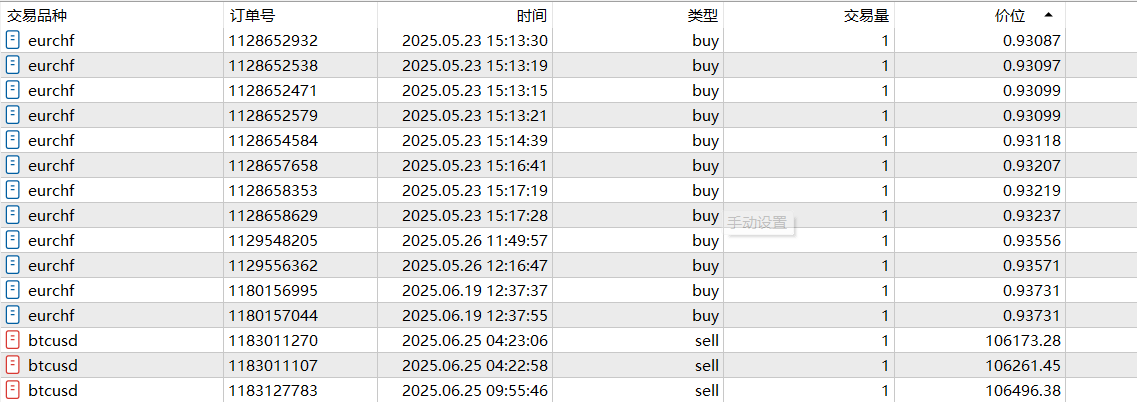The width and height of the screenshot is (1137, 402).
Task: Click the icon beside eurchf order 1129548205
Action: [12, 240]
